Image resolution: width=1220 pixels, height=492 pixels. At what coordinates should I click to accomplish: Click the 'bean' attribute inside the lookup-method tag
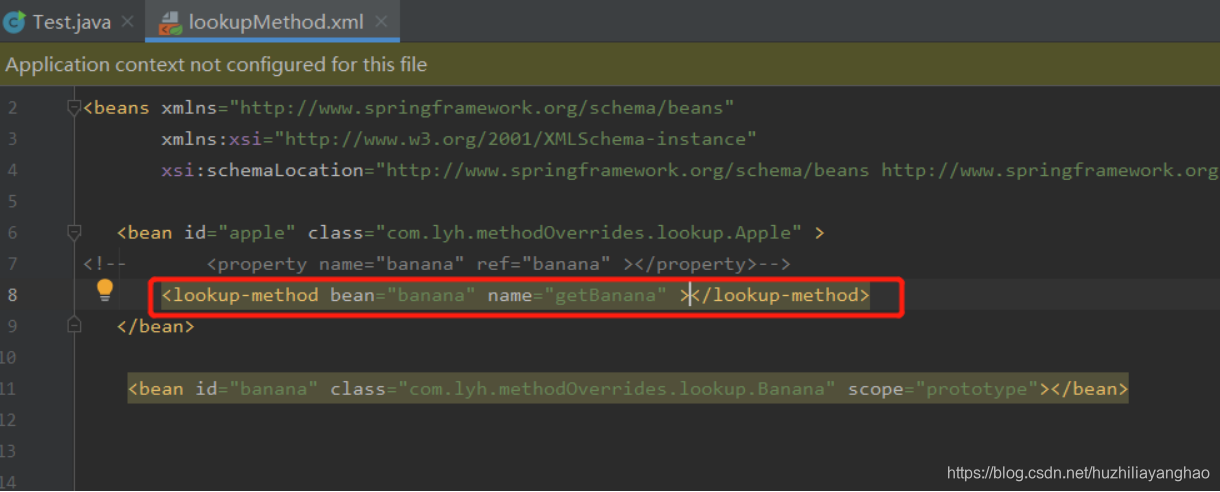click(x=352, y=295)
